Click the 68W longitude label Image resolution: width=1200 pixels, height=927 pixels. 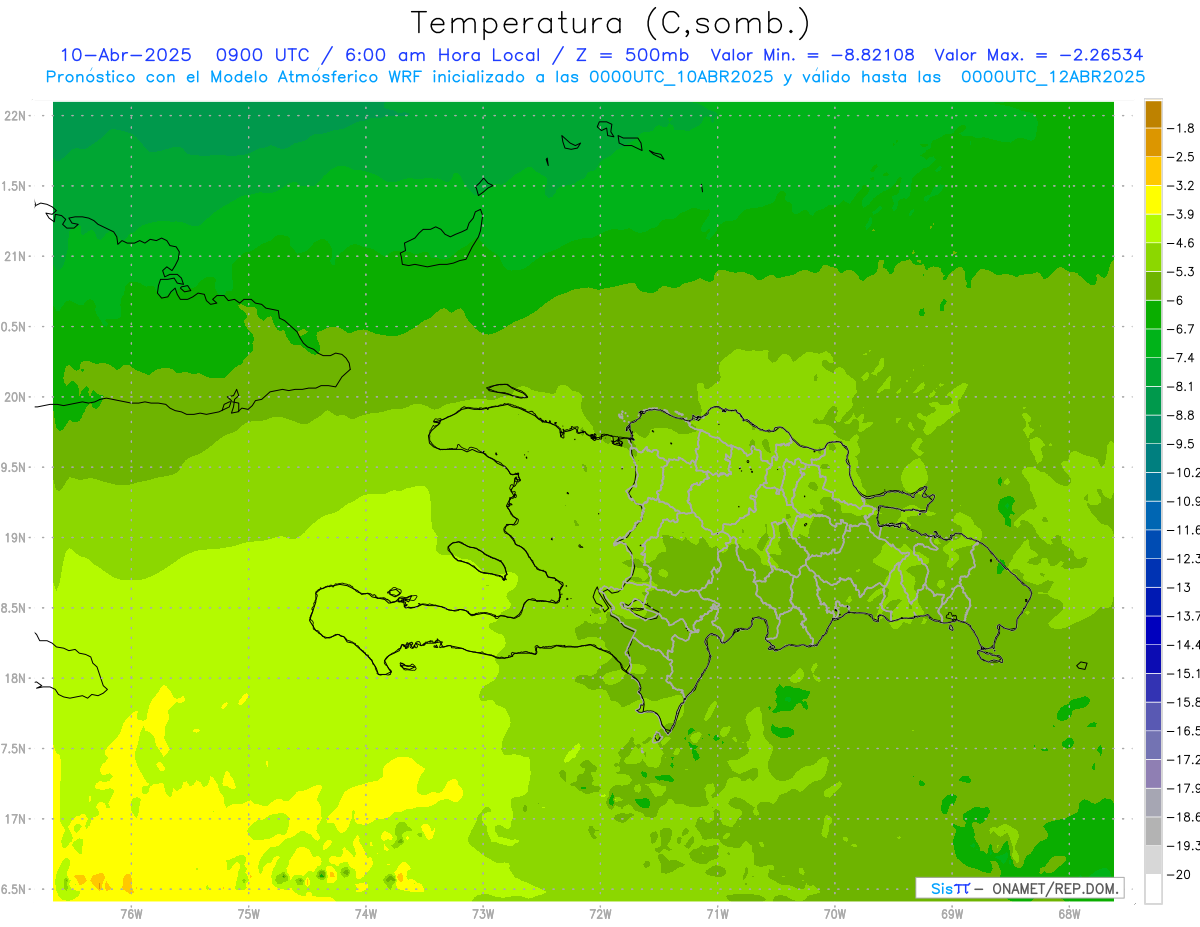pyautogui.click(x=1068, y=914)
